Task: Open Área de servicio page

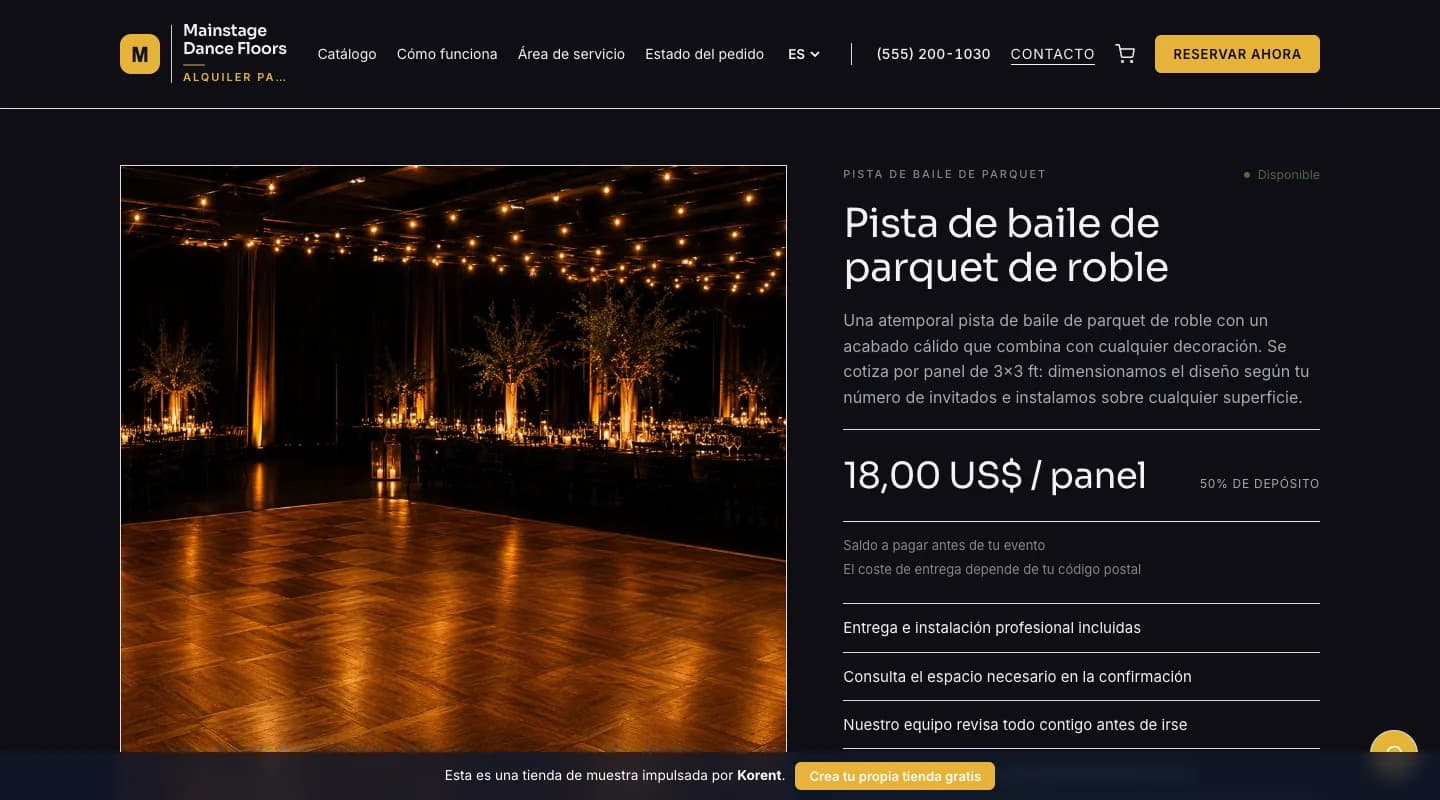Action: coord(571,54)
